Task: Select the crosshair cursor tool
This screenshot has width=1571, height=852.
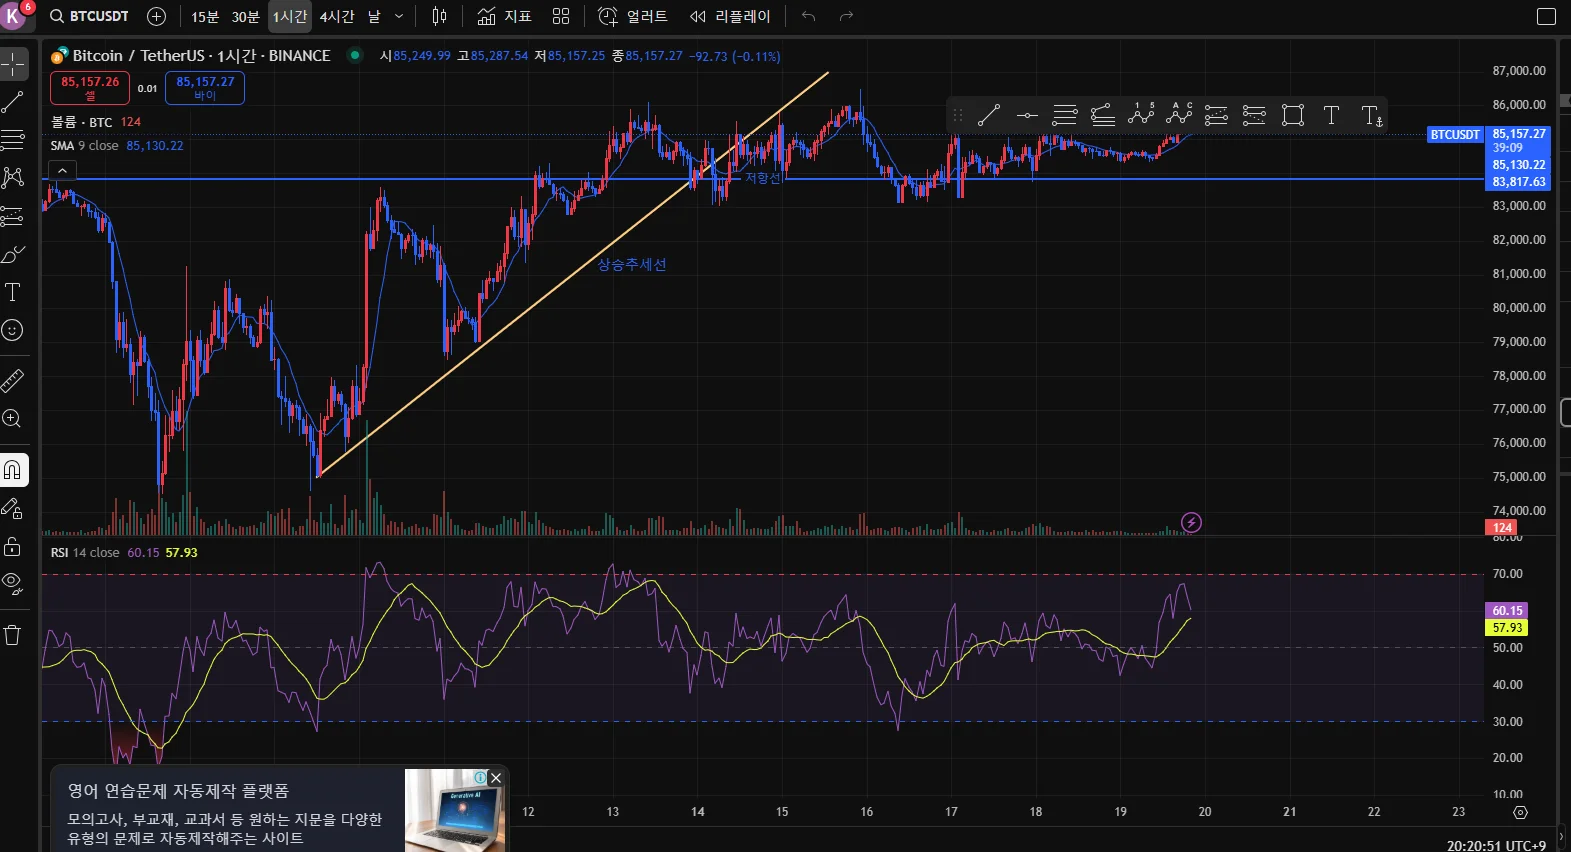Action: click(x=13, y=64)
